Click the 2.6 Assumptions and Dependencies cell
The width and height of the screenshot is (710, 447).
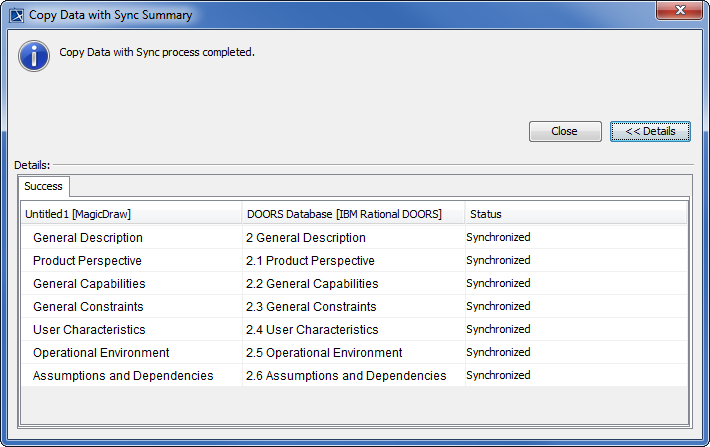[346, 376]
